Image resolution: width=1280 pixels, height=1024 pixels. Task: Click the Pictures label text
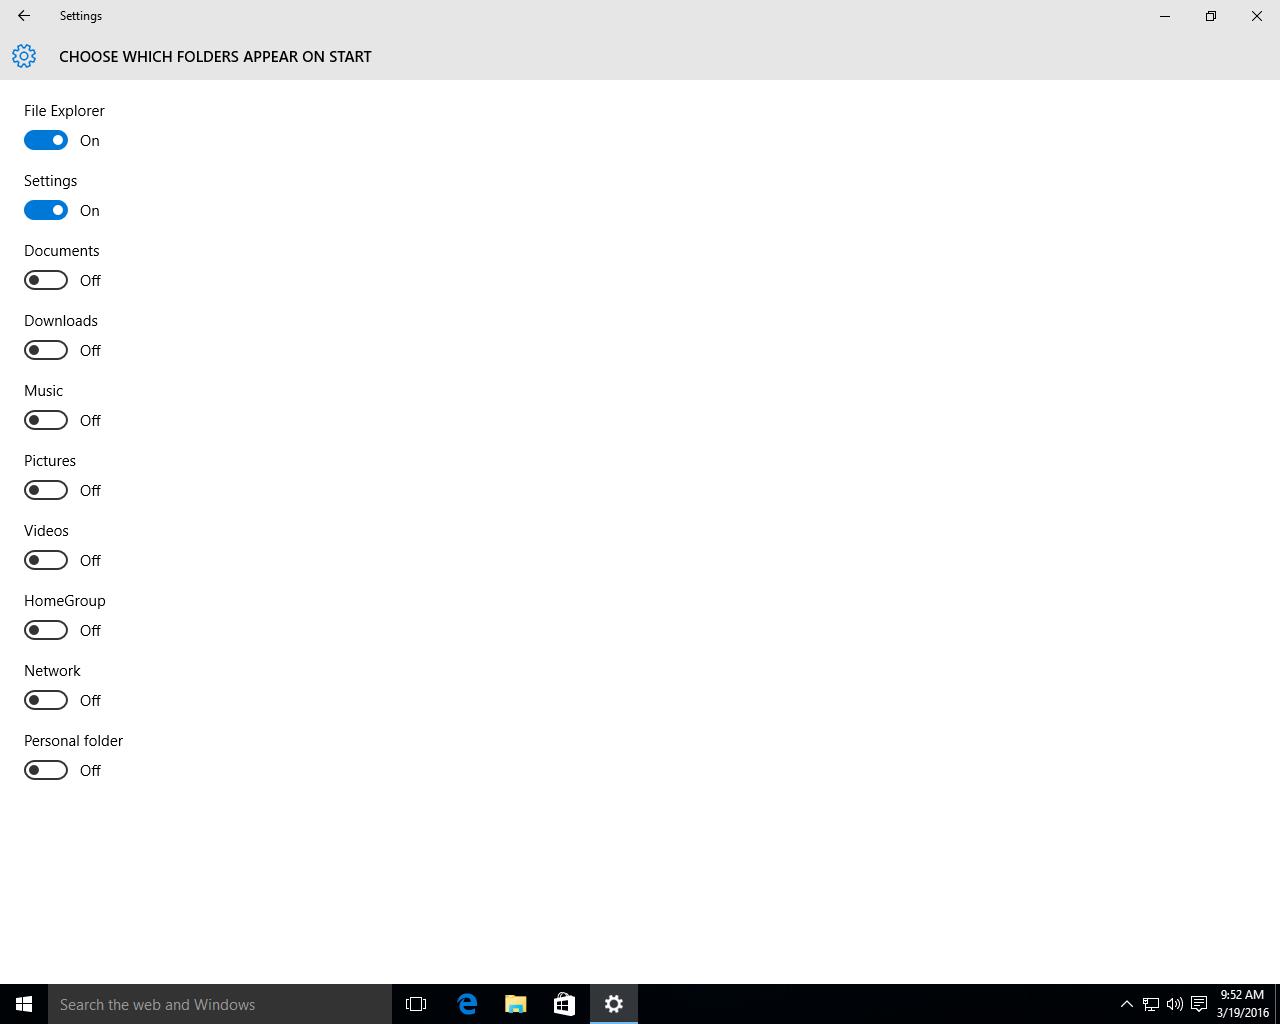(x=50, y=461)
